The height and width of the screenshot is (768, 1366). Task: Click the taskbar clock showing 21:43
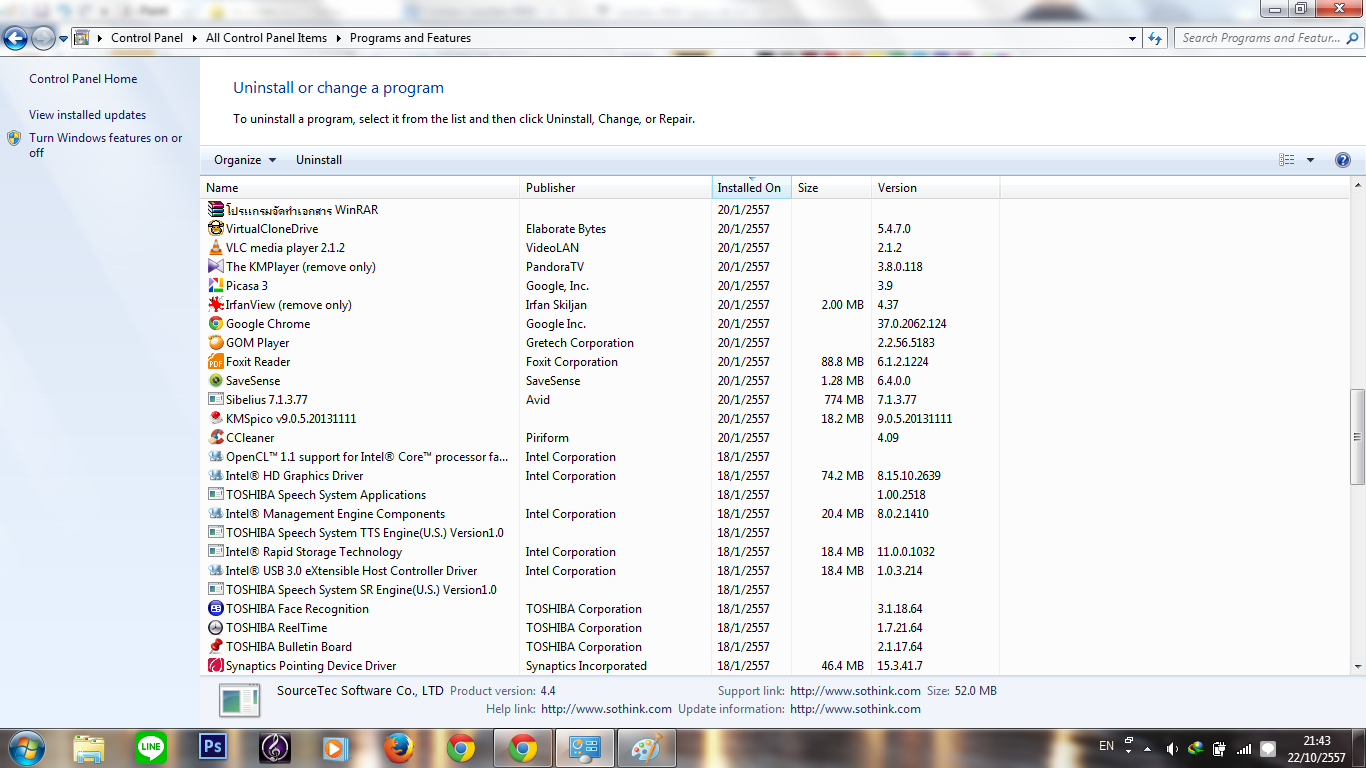(1317, 741)
